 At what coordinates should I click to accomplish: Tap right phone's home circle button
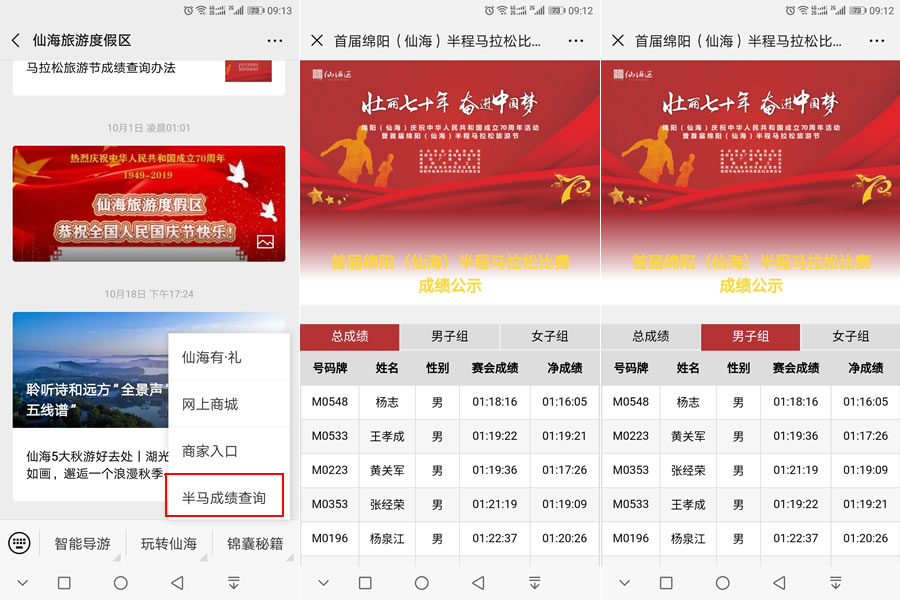point(723,583)
